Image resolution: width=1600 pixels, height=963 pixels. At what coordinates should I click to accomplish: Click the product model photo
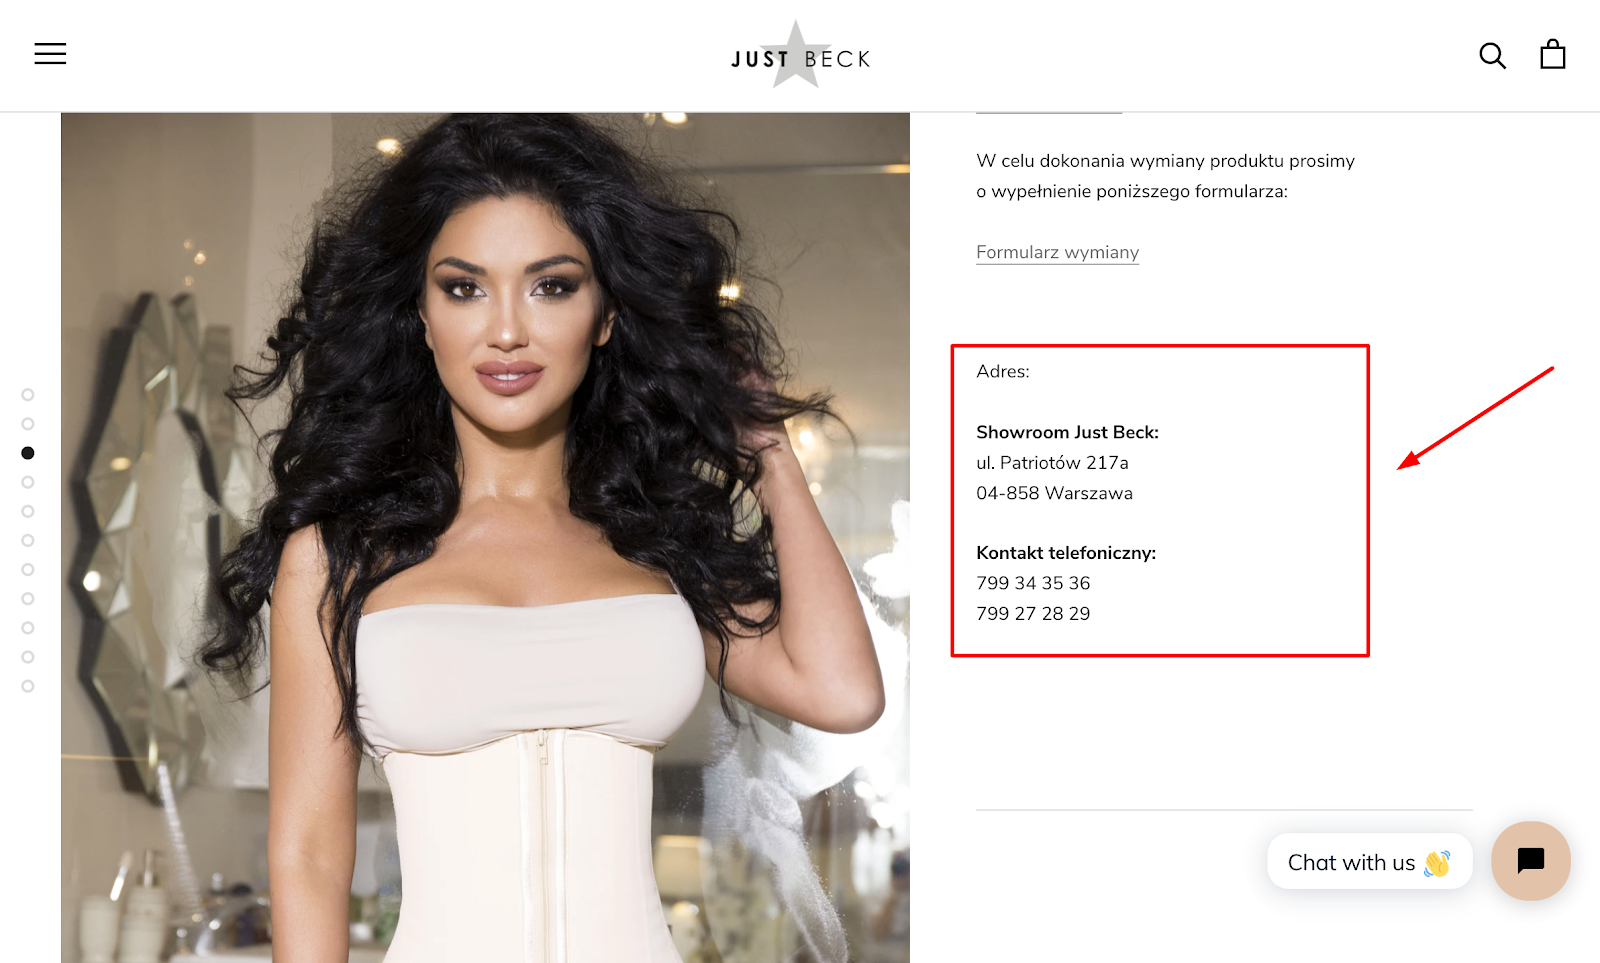485,537
